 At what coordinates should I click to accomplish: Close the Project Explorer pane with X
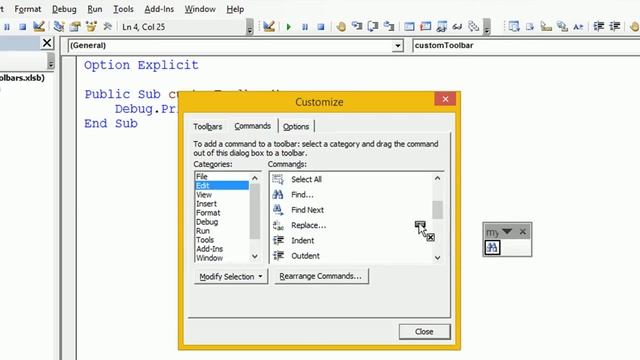47,42
